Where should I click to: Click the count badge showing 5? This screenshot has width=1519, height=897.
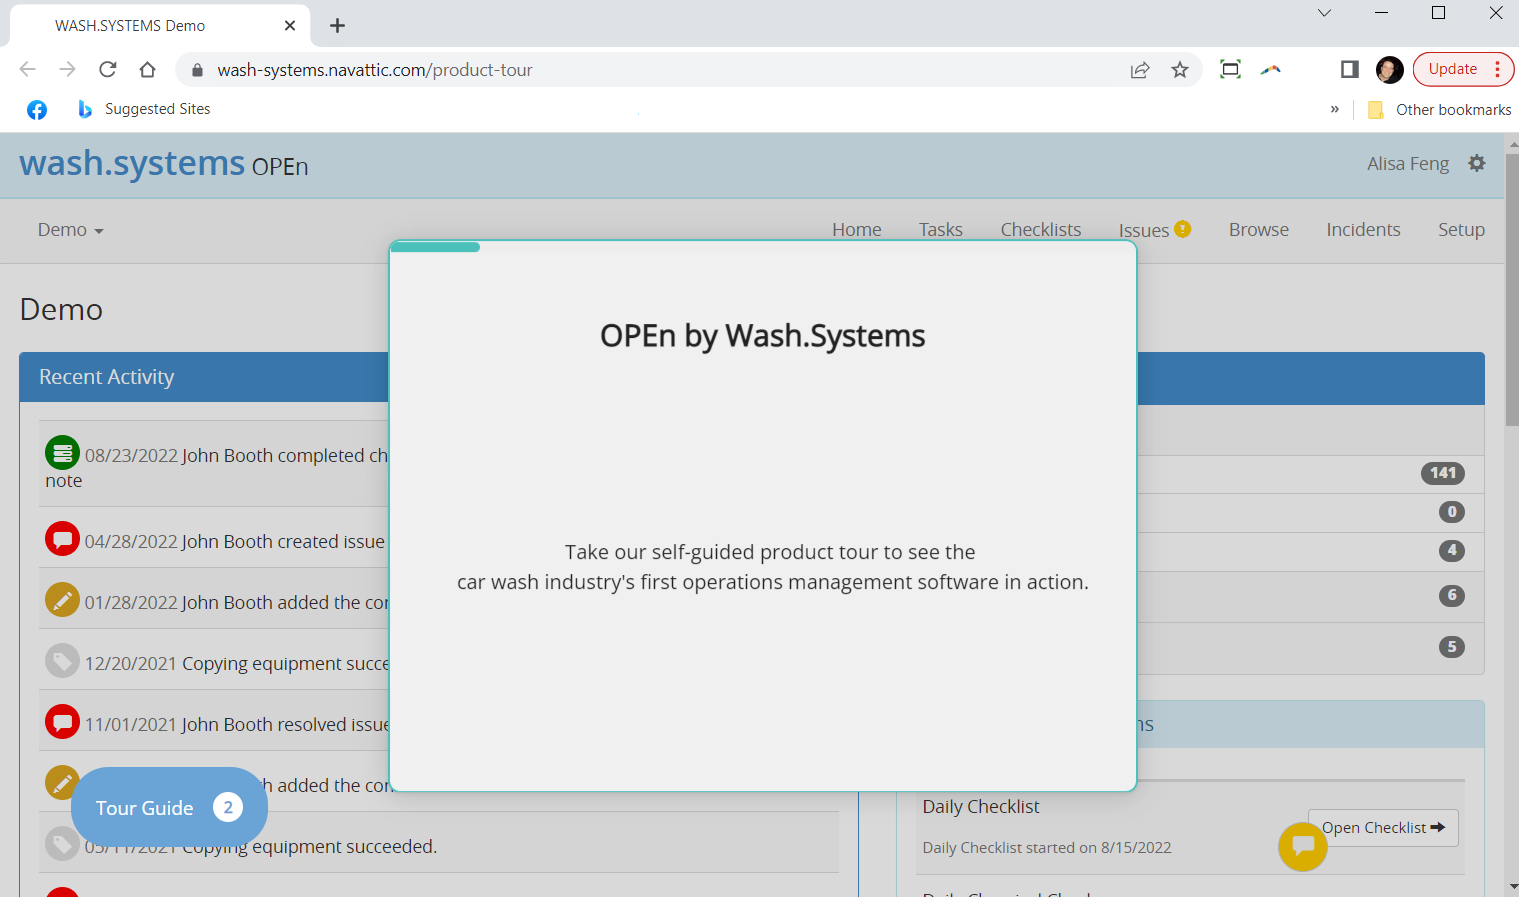click(x=1451, y=646)
